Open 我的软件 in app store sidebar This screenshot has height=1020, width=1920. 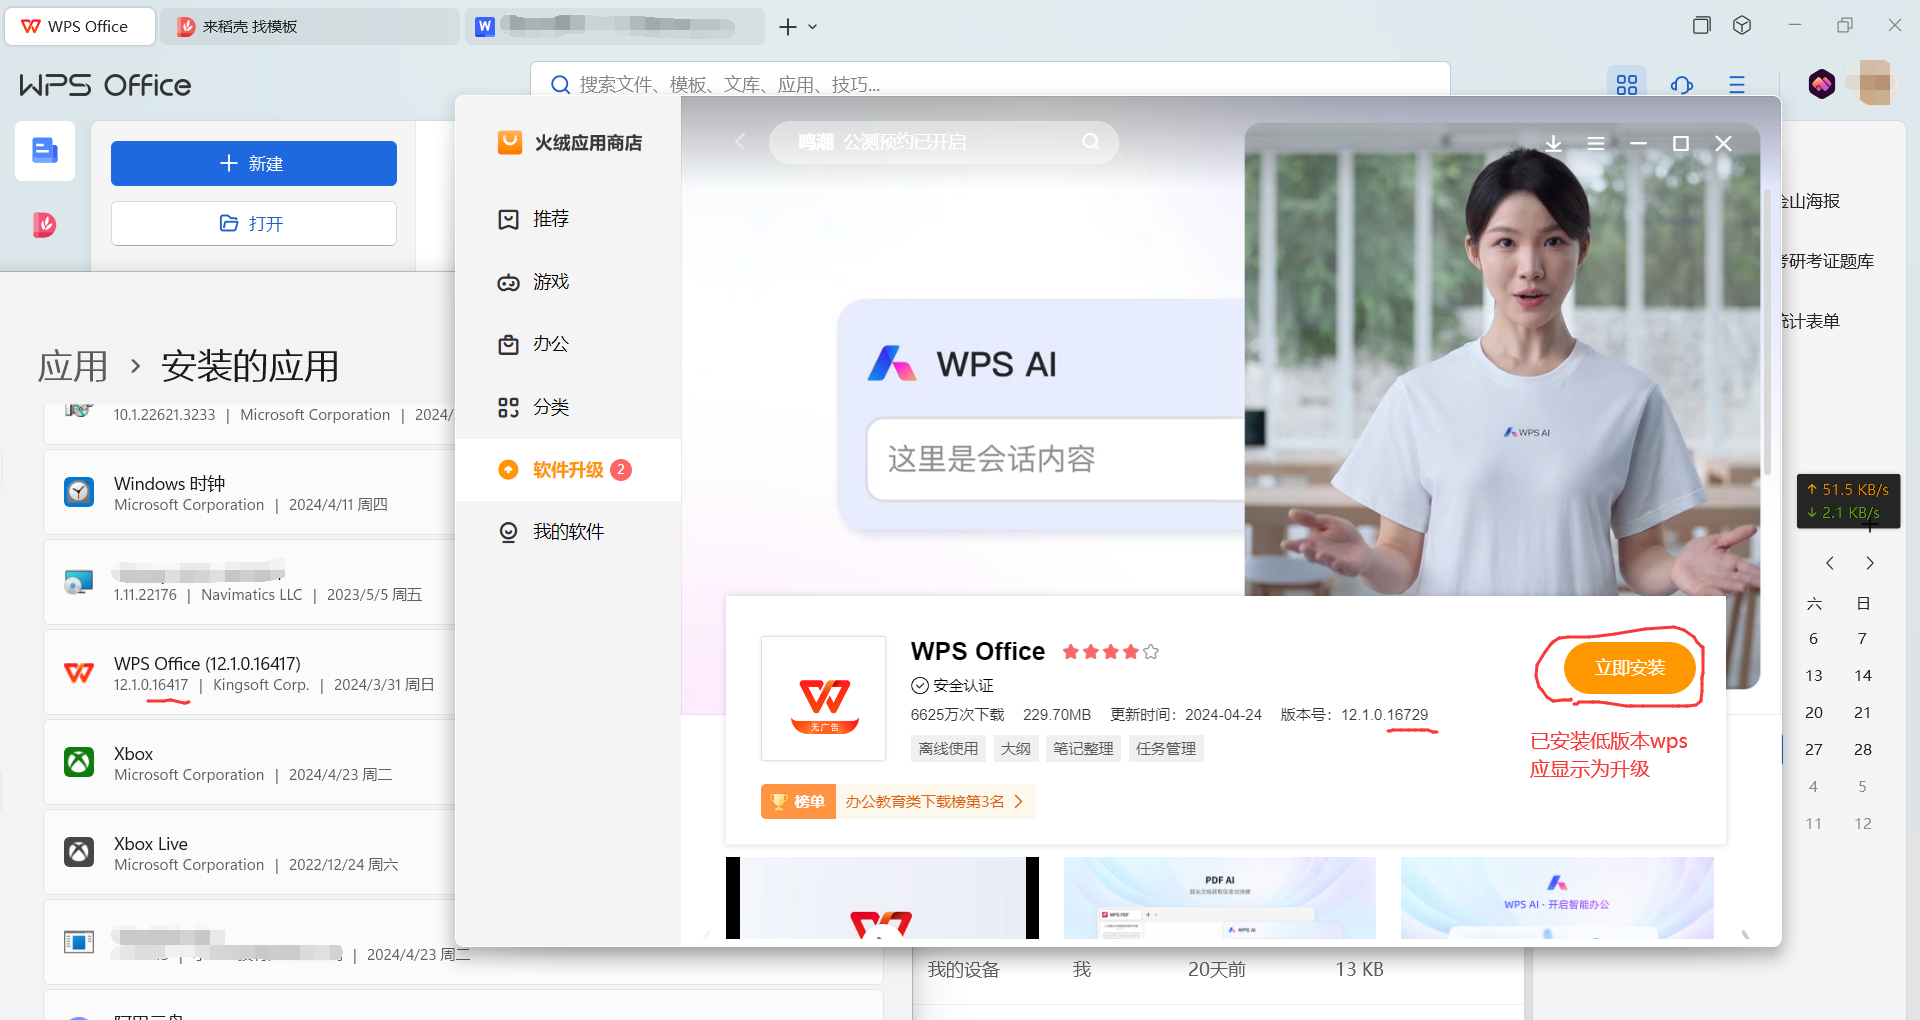point(568,532)
